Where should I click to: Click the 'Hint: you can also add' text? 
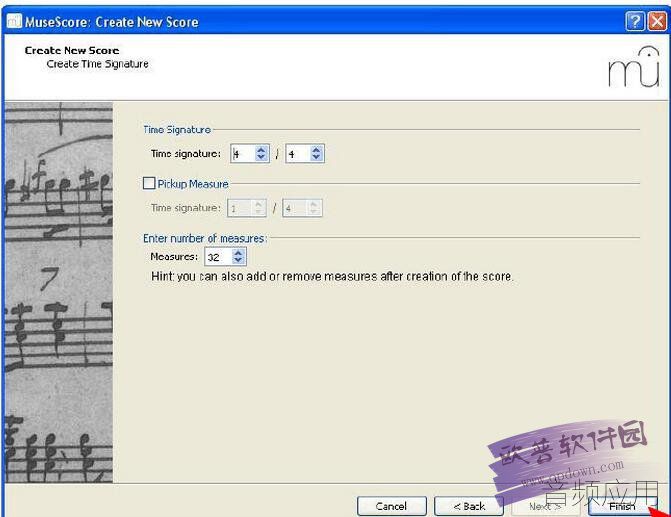(332, 276)
